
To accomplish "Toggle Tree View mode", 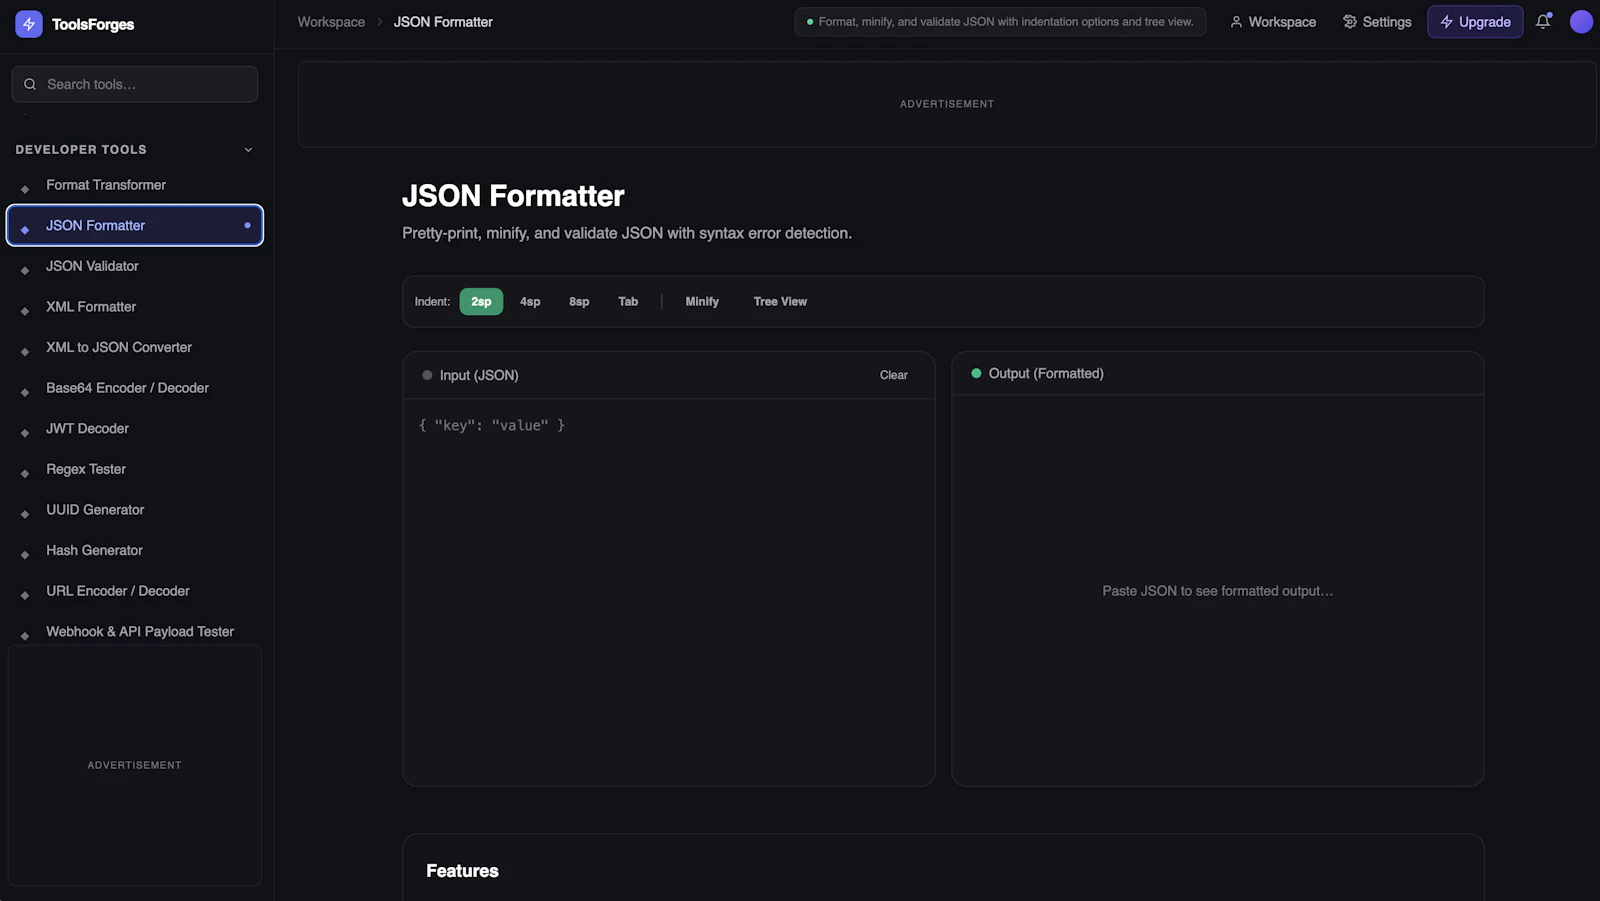I will point(780,301).
